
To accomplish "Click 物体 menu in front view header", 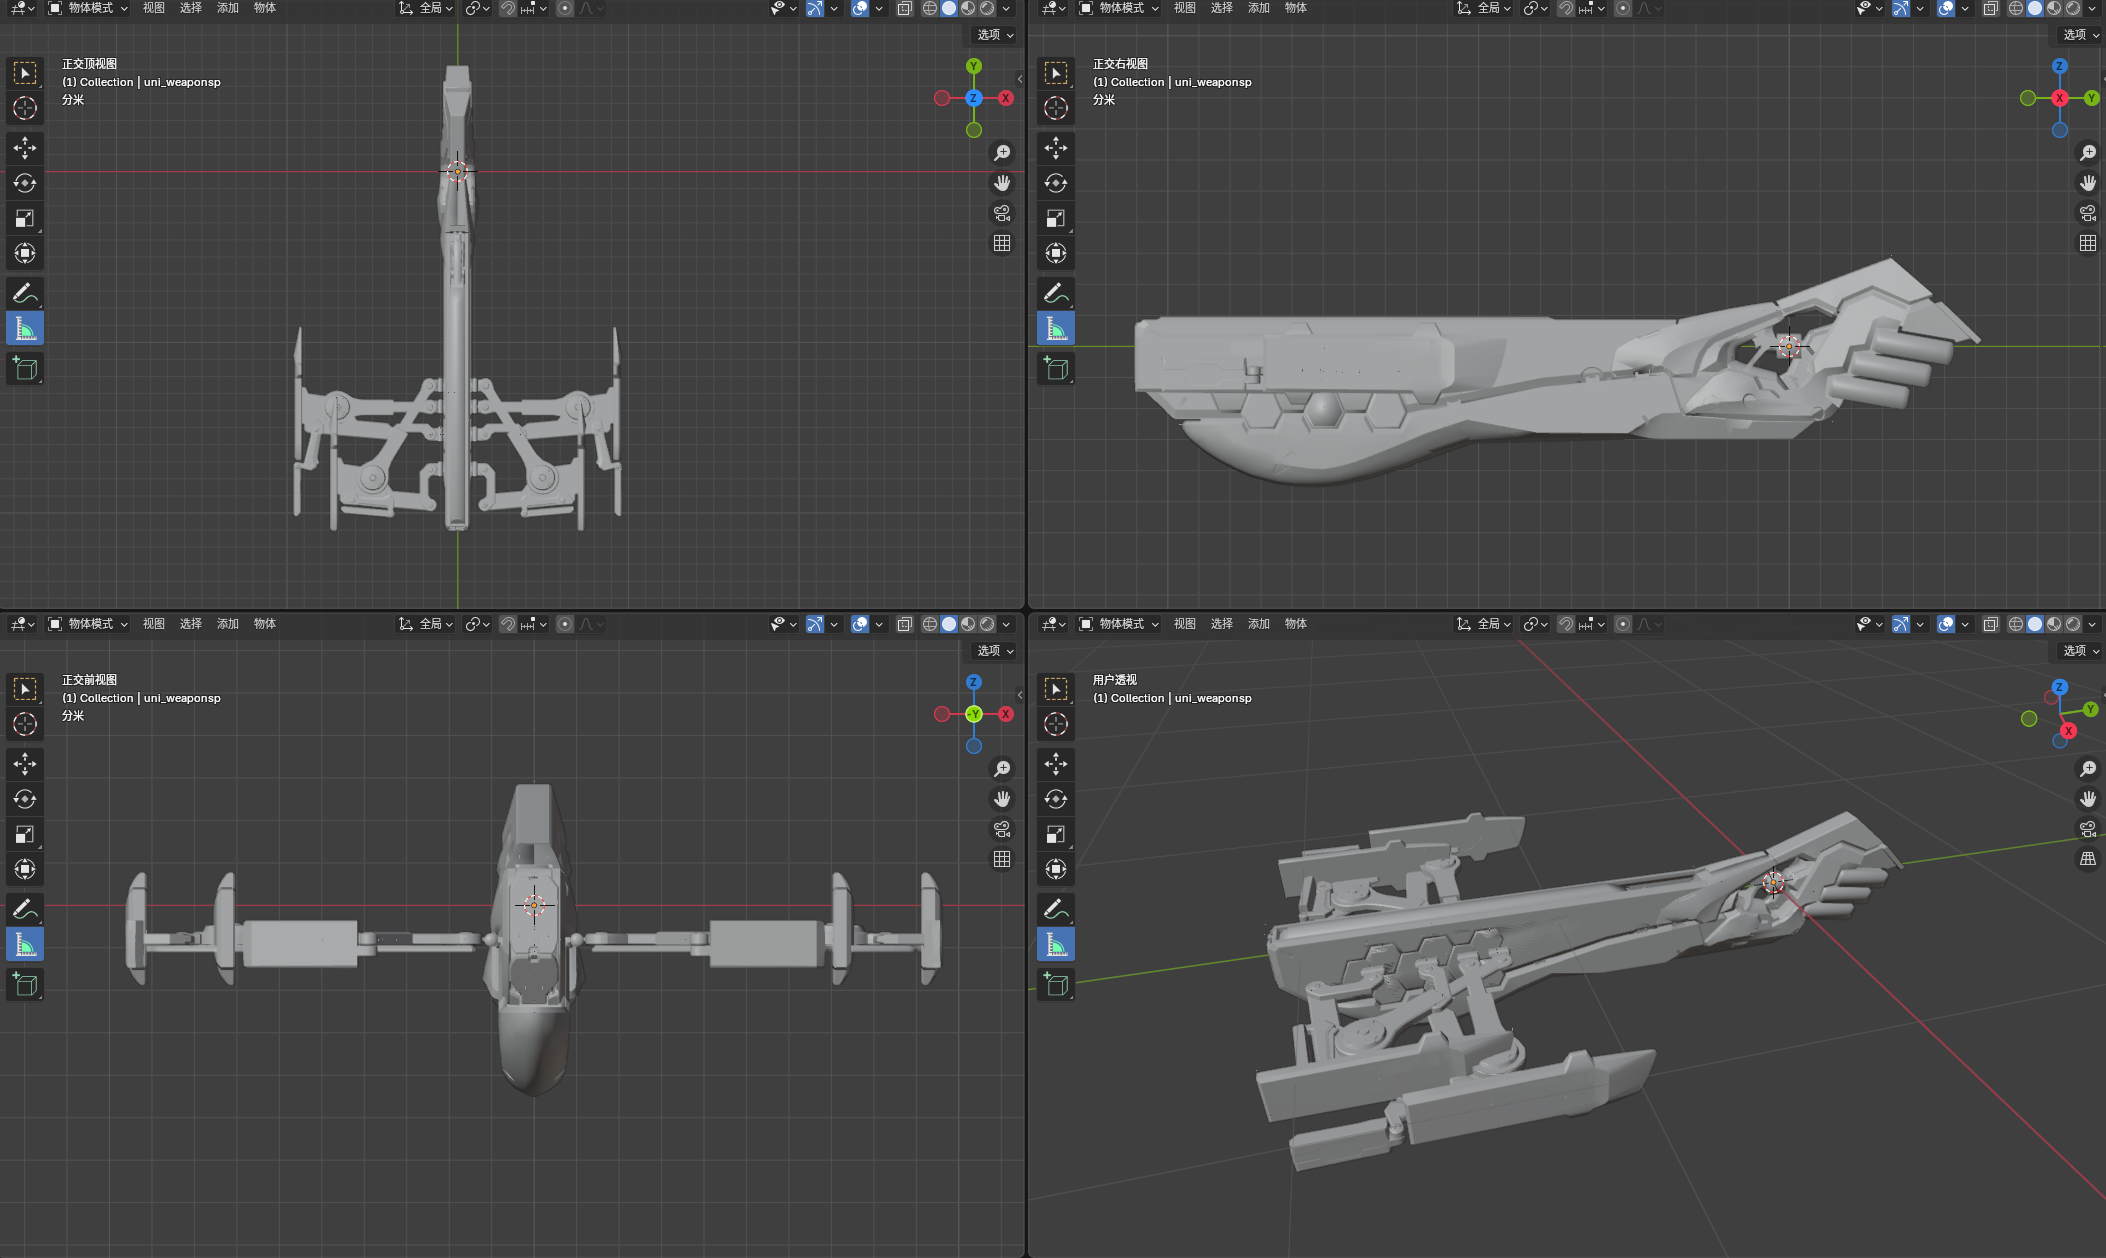I will pos(264,624).
